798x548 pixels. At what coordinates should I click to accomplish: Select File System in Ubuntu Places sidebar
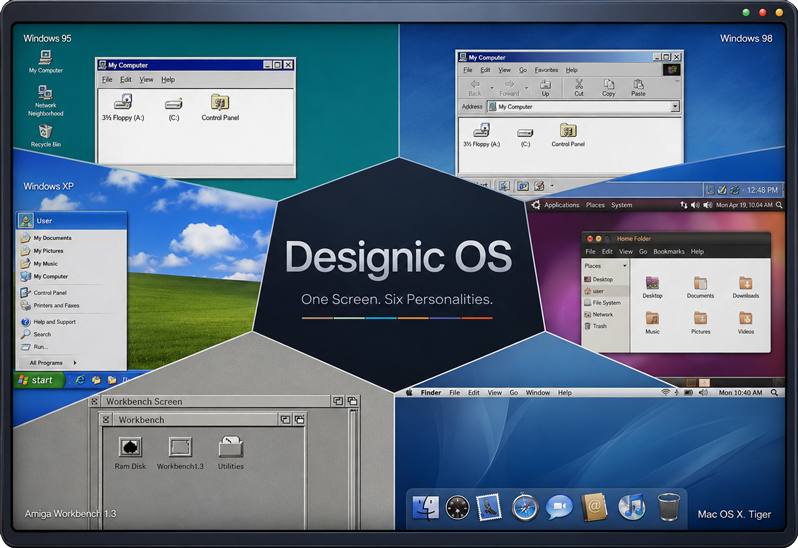click(x=603, y=303)
